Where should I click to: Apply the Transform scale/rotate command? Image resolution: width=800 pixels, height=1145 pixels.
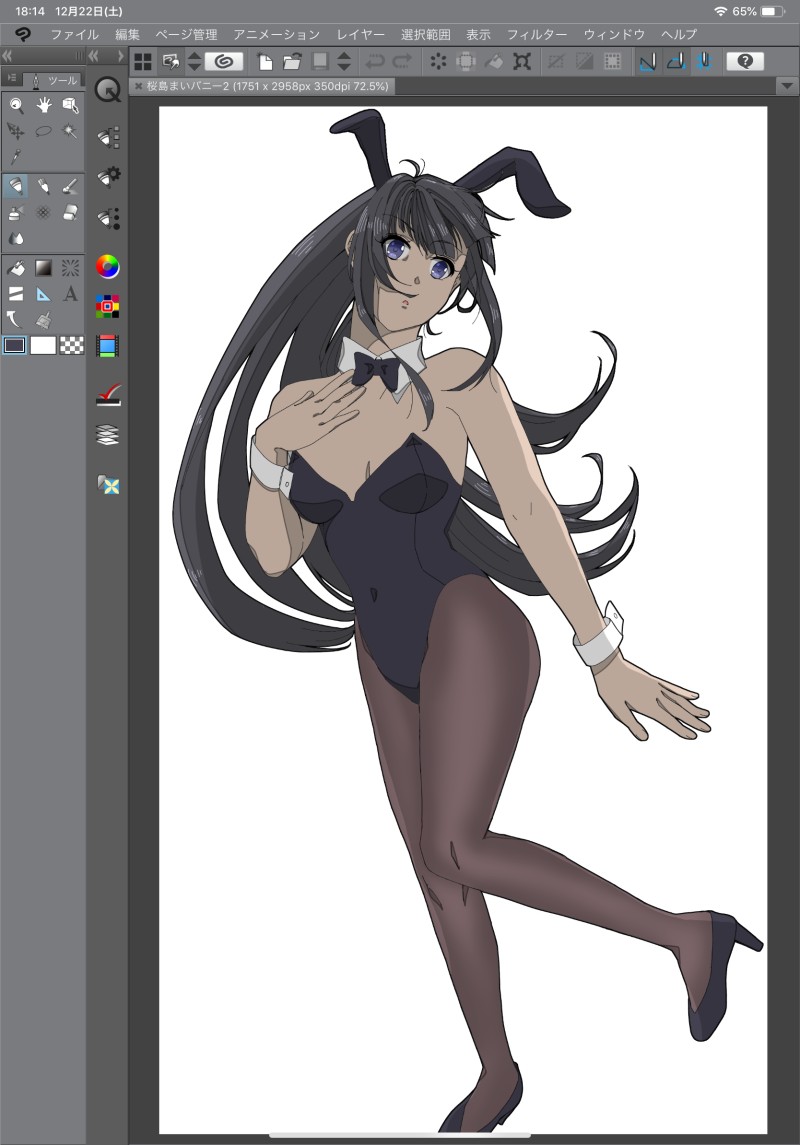coord(522,62)
